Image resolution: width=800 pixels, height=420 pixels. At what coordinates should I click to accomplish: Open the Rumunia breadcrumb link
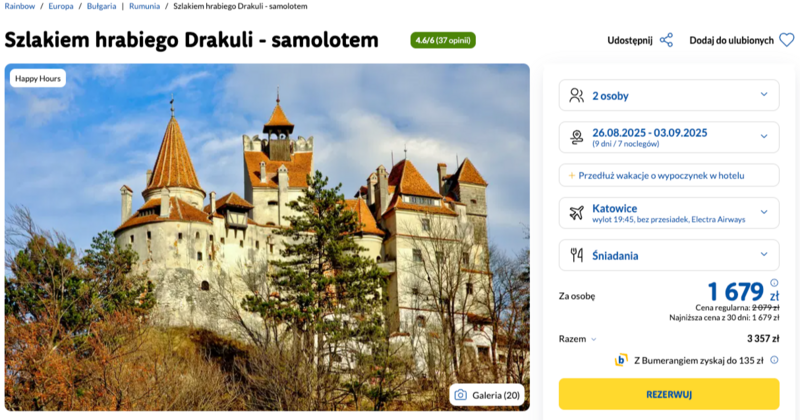pos(144,6)
